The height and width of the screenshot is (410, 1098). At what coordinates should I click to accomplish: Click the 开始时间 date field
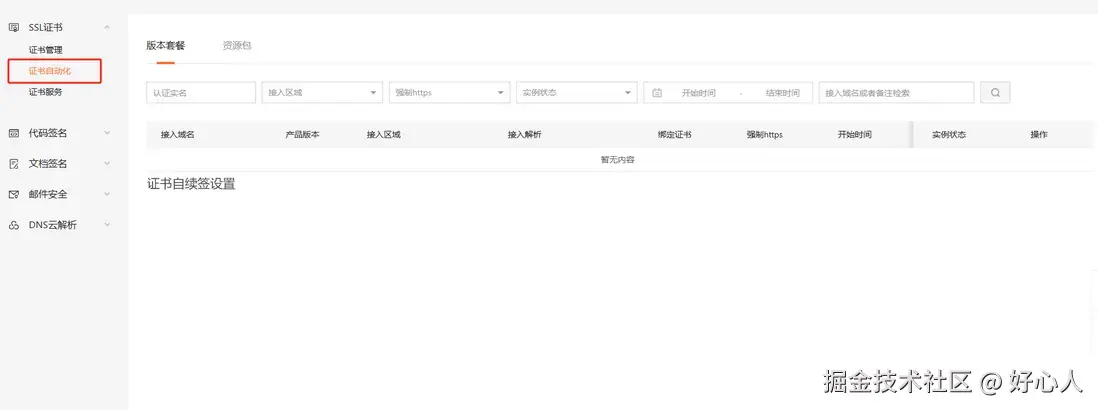click(x=698, y=92)
